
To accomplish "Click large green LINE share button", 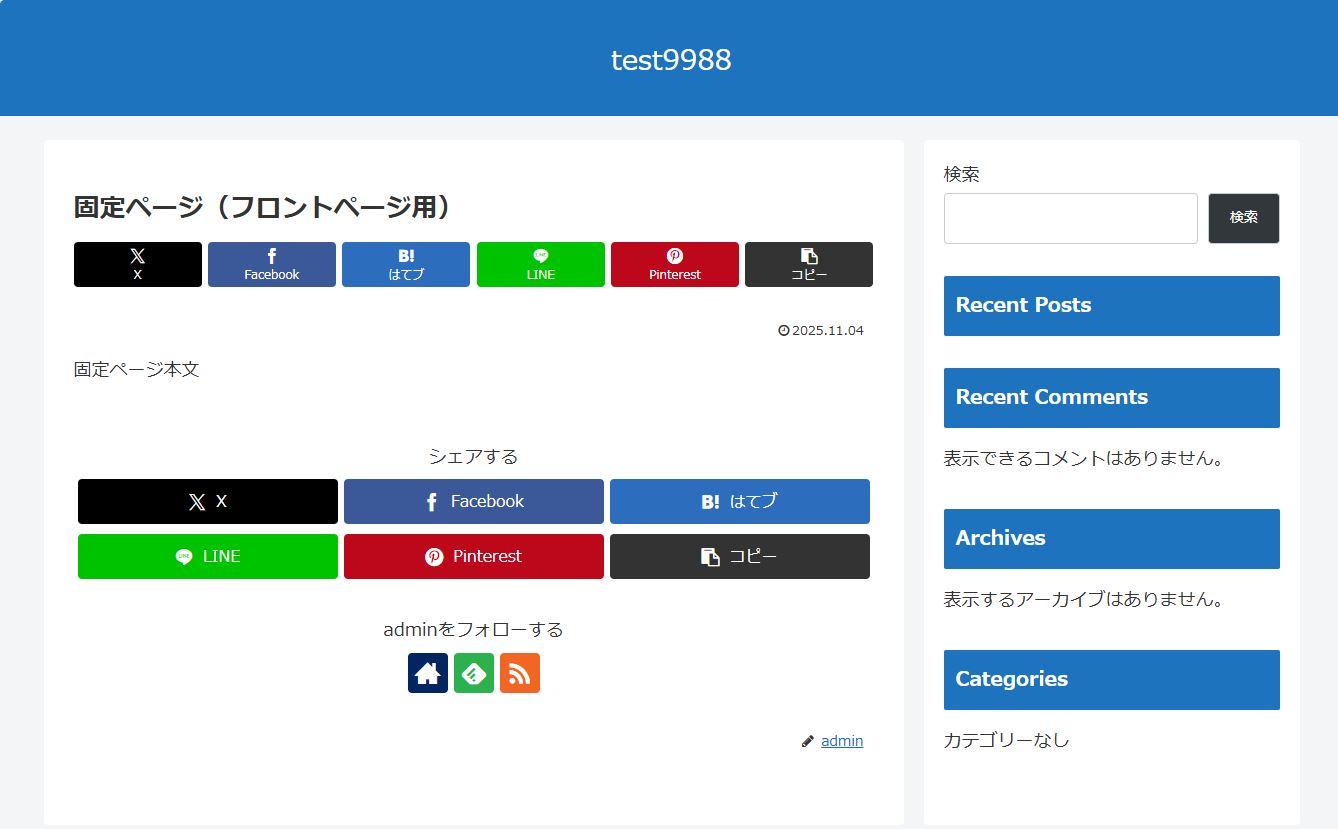I will [208, 556].
